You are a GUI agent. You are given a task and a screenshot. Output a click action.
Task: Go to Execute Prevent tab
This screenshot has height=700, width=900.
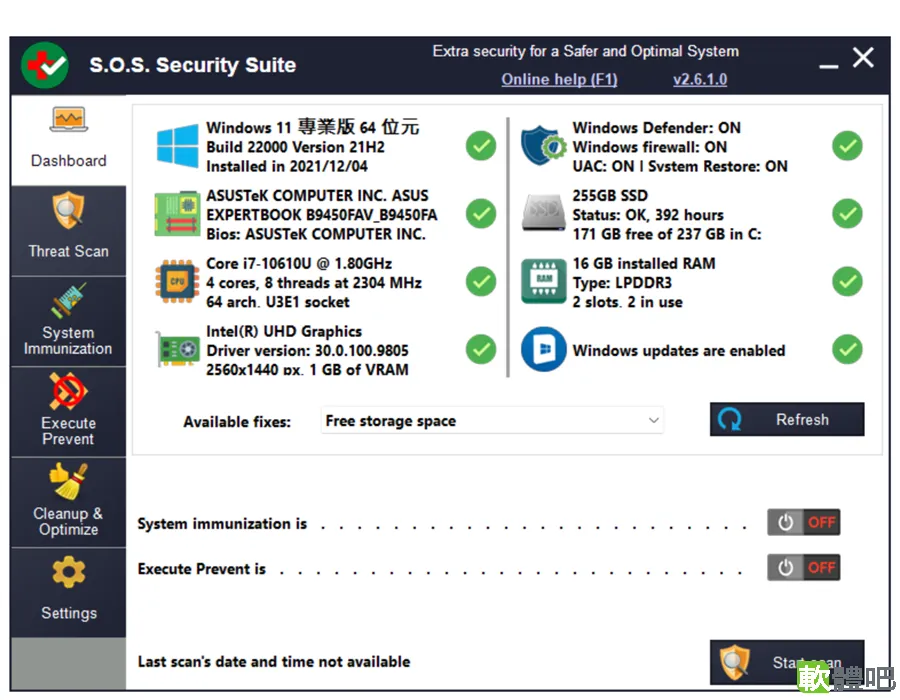click(x=68, y=412)
